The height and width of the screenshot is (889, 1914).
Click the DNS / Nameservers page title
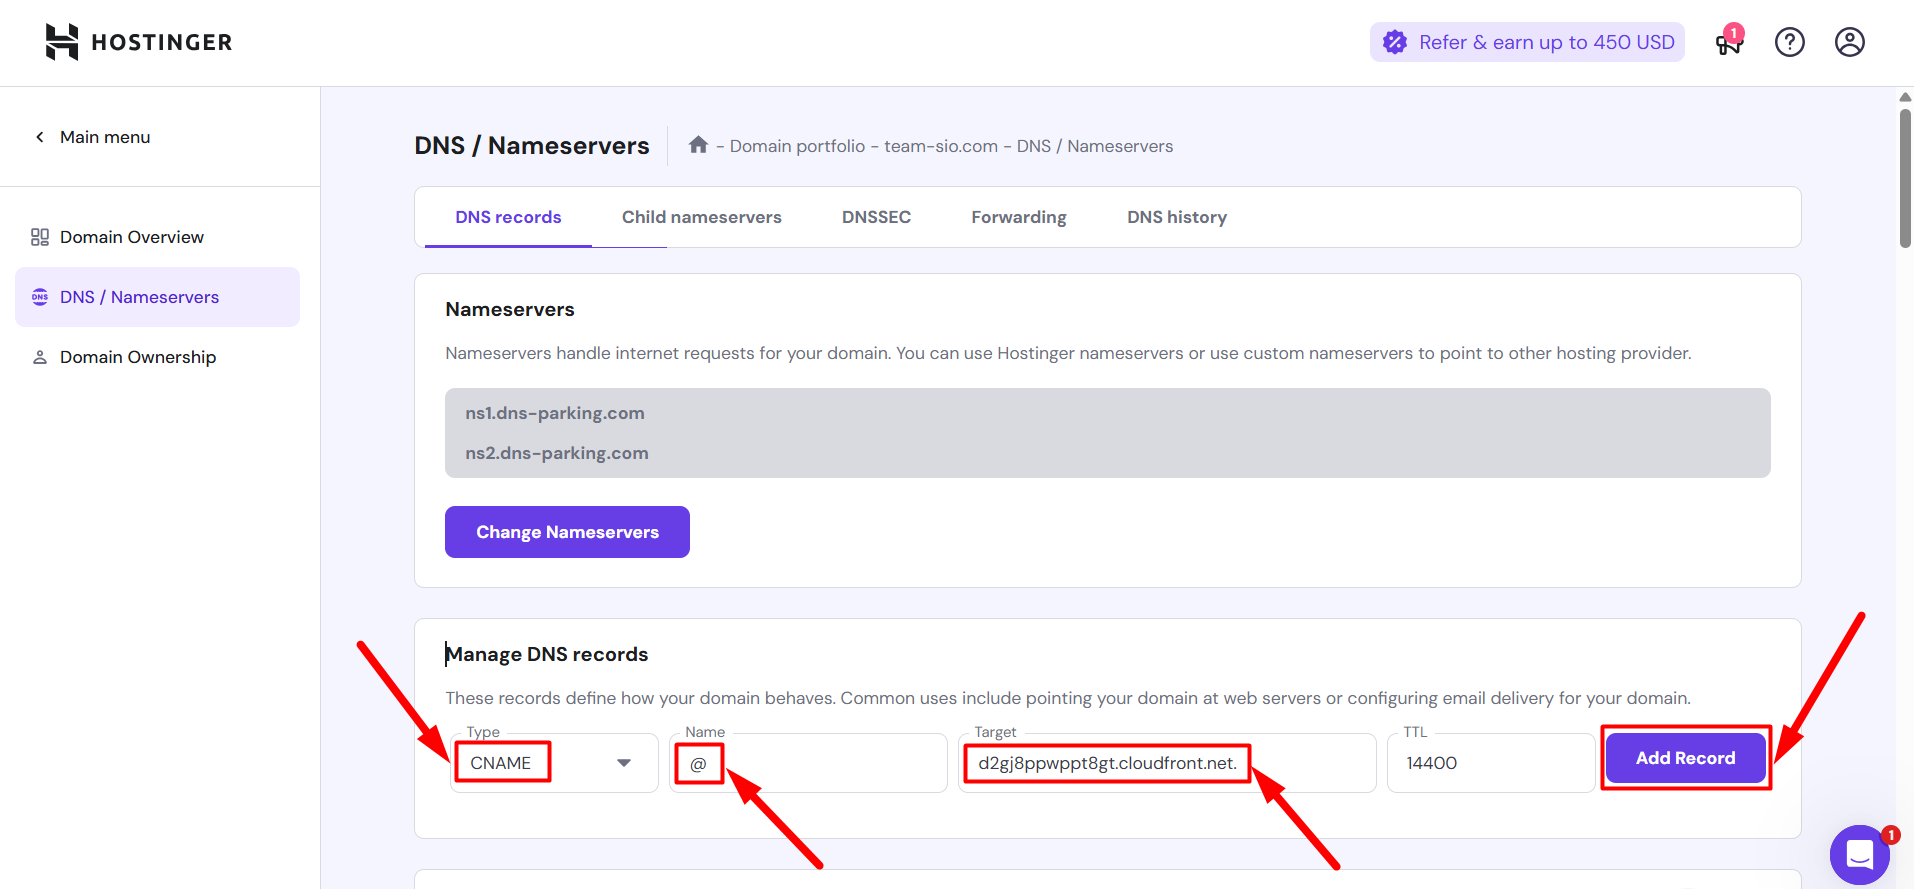coord(532,146)
